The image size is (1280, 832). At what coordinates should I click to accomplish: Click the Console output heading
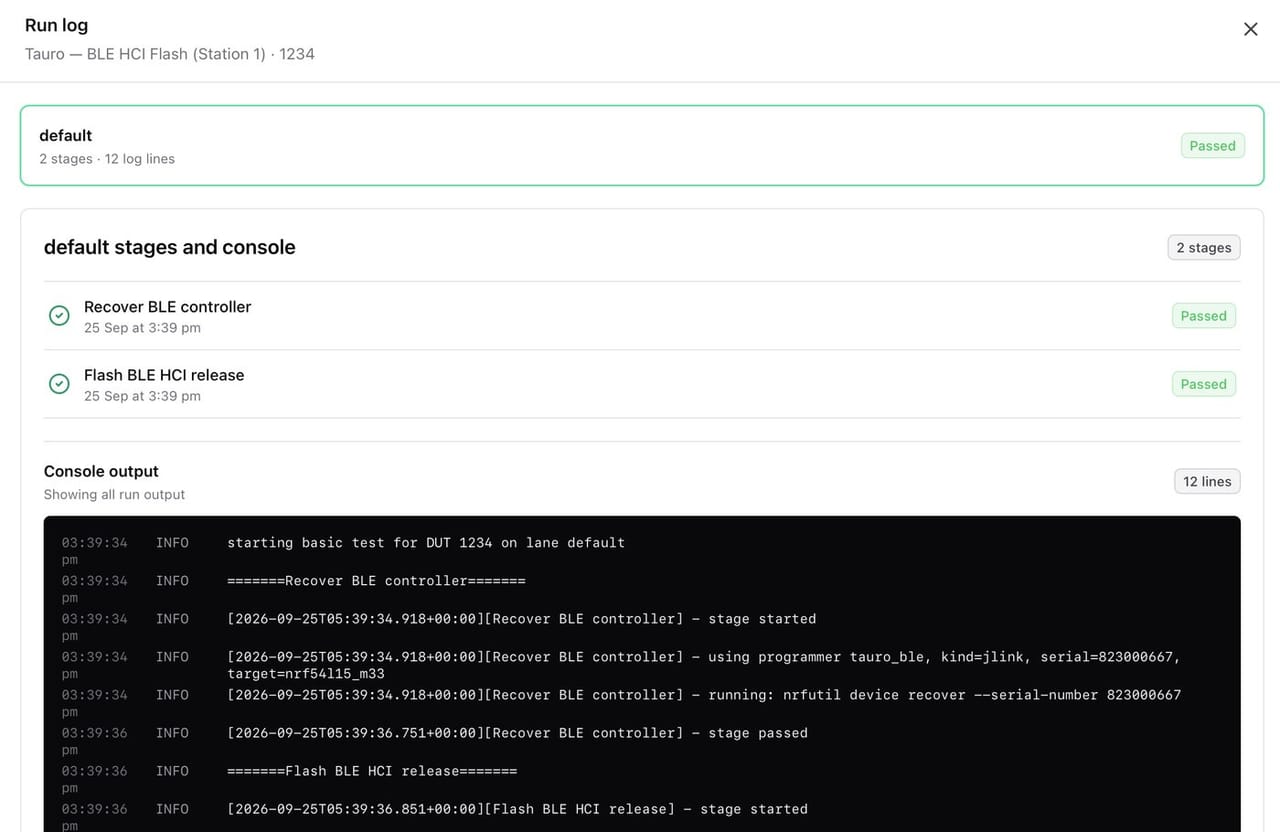101,471
